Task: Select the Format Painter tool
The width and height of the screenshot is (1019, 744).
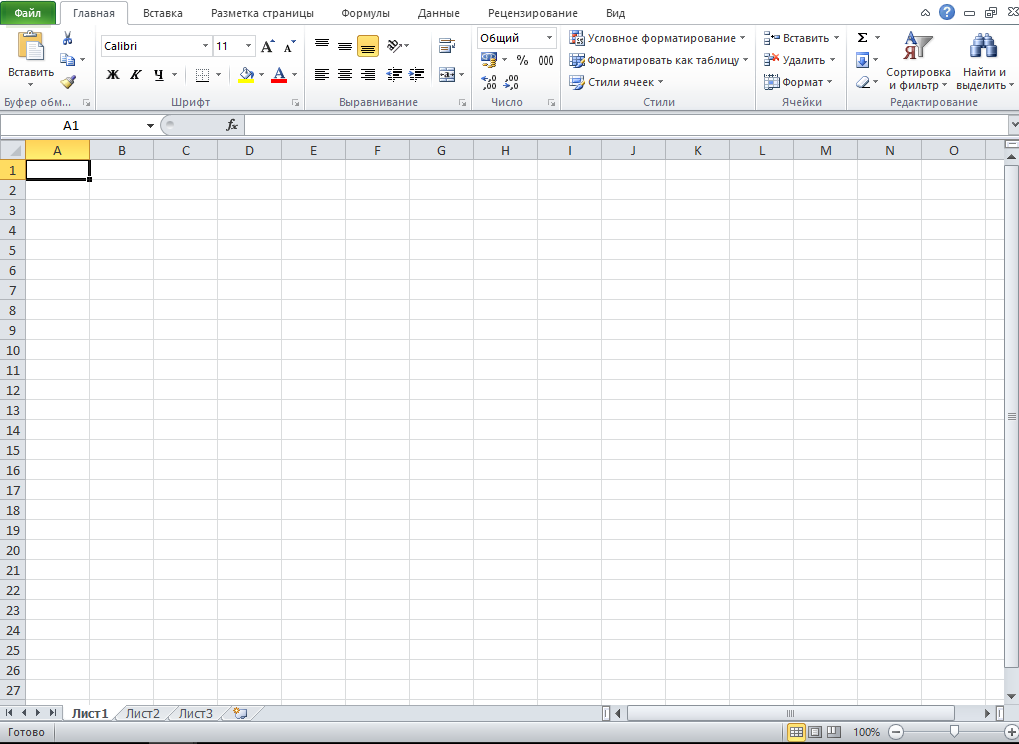Action: point(68,82)
